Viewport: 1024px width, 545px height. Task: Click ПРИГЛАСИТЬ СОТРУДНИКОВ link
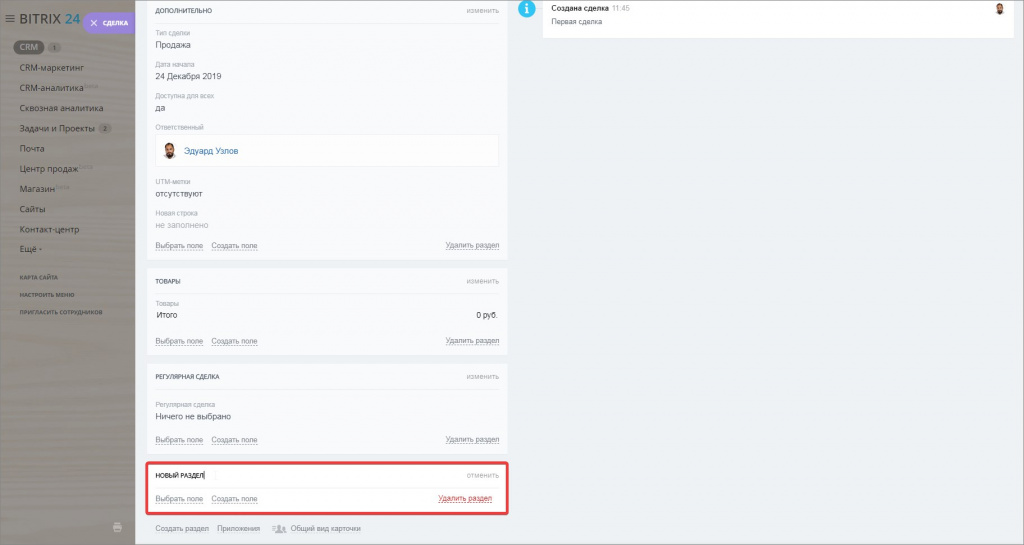pos(61,312)
